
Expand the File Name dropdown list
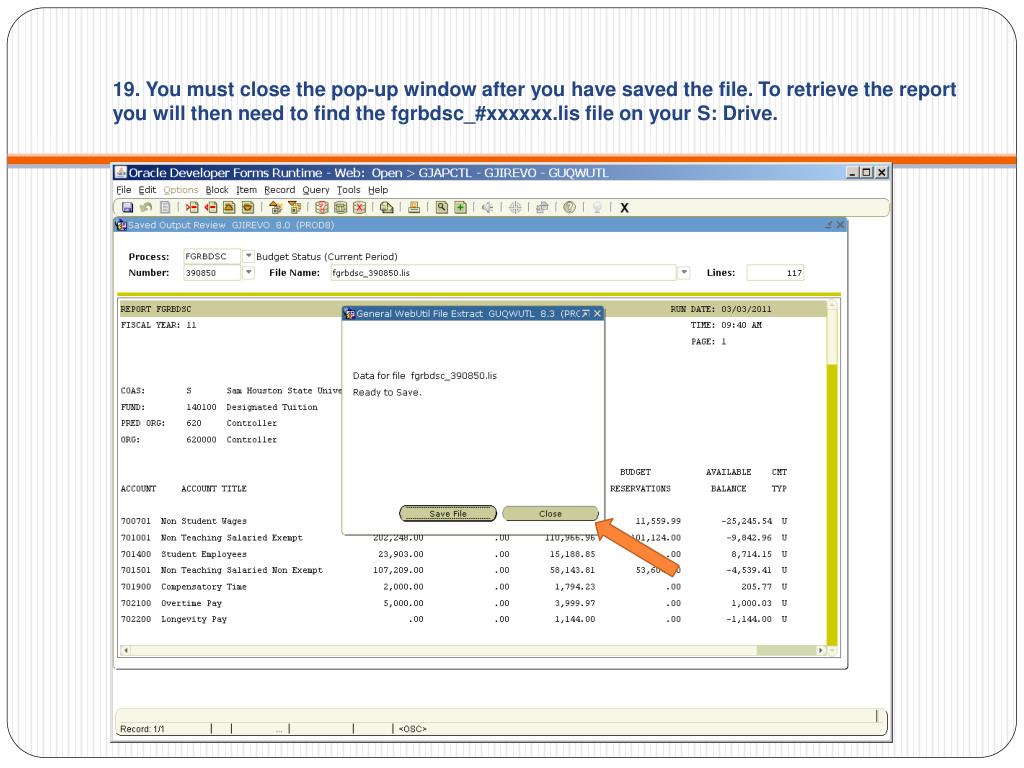(x=684, y=272)
